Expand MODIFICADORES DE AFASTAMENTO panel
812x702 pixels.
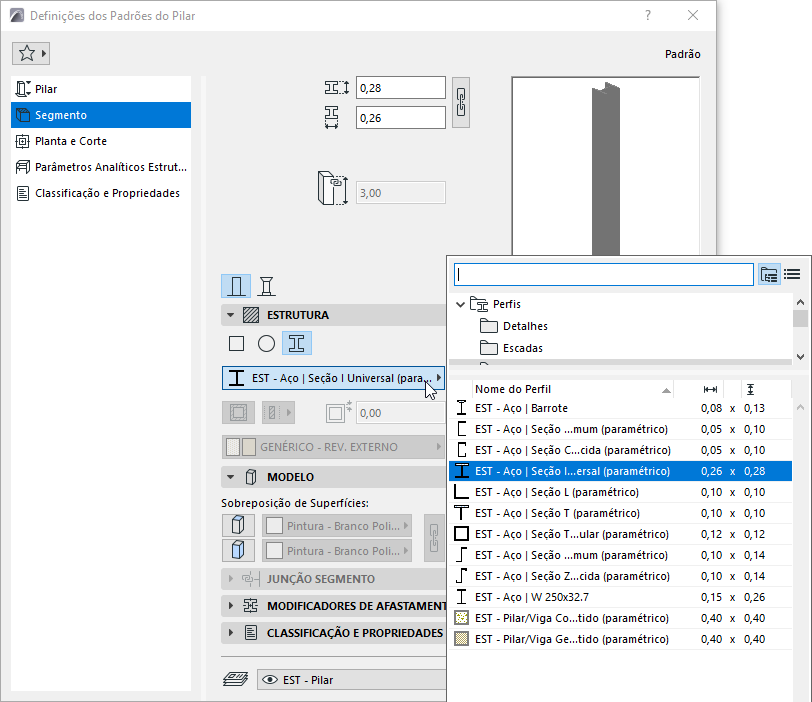(231, 605)
